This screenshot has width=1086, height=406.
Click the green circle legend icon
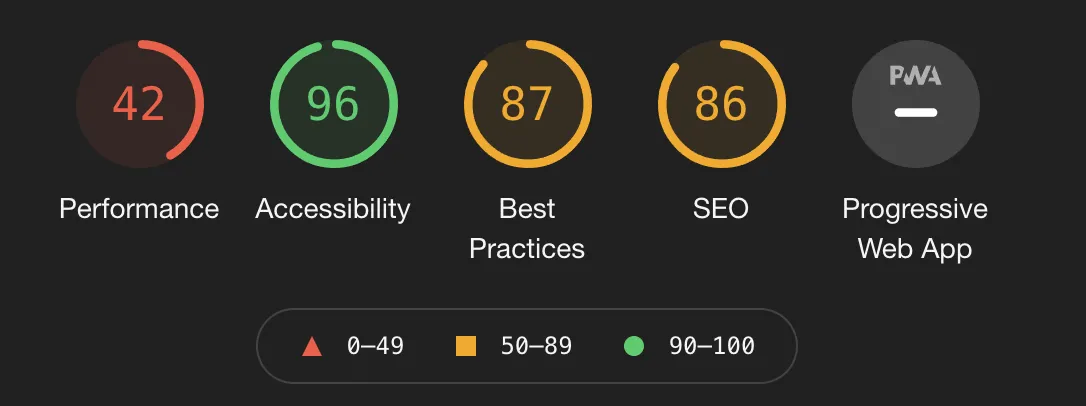(x=633, y=347)
